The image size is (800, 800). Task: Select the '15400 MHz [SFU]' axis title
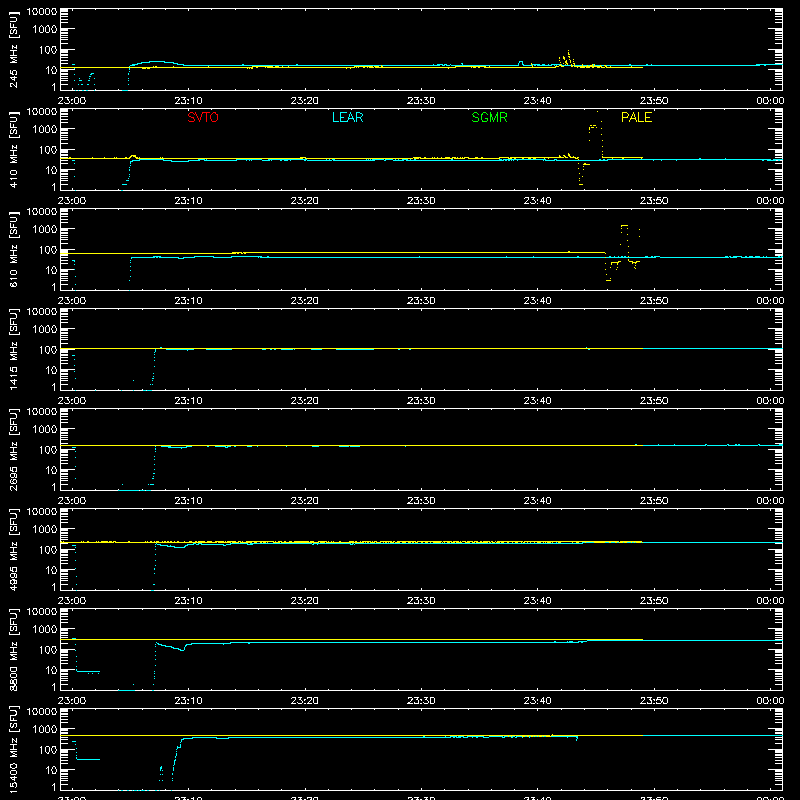click(13, 749)
